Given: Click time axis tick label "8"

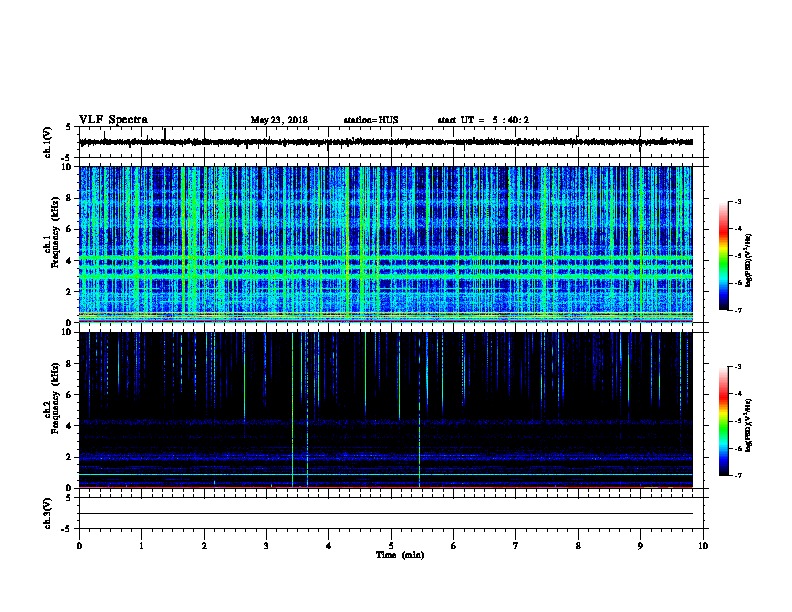Looking at the screenshot, I should pyautogui.click(x=578, y=546).
